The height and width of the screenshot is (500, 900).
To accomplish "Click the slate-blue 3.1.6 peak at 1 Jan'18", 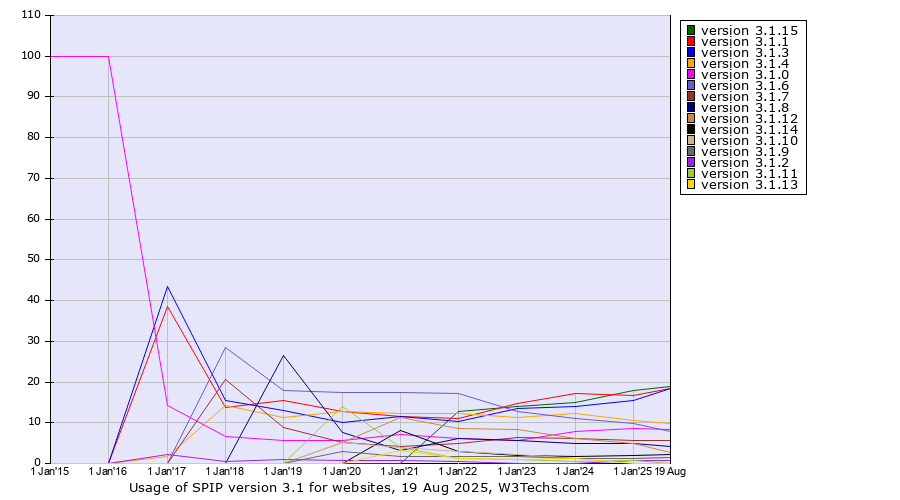I will click(x=226, y=347).
